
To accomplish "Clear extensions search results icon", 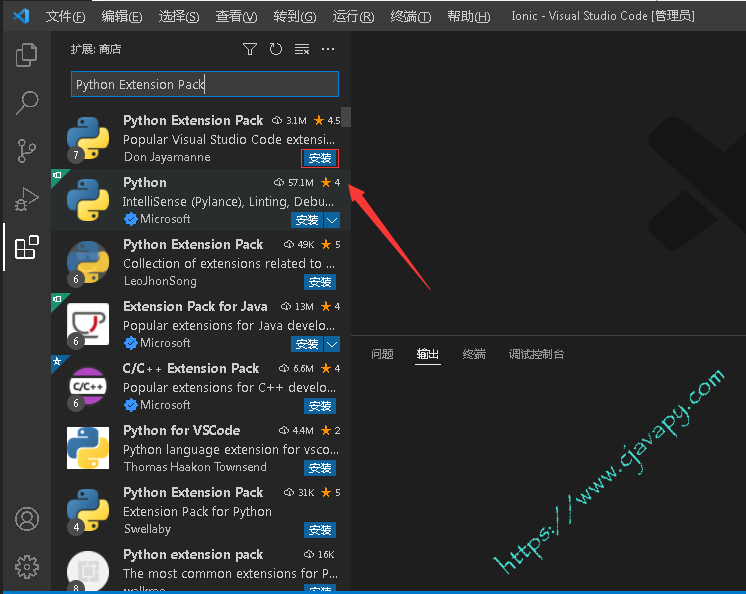I will [302, 49].
